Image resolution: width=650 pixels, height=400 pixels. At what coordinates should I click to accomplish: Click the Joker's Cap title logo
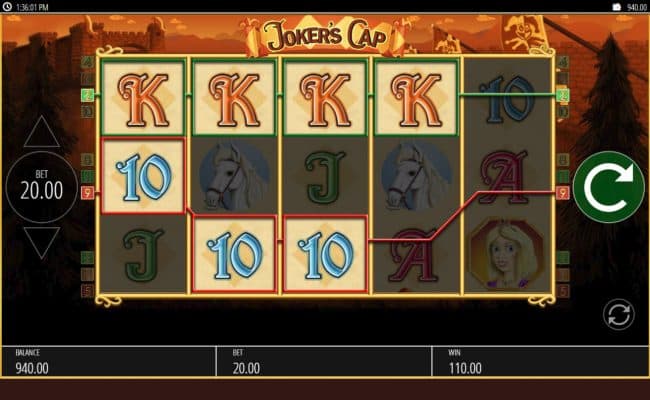[325, 35]
